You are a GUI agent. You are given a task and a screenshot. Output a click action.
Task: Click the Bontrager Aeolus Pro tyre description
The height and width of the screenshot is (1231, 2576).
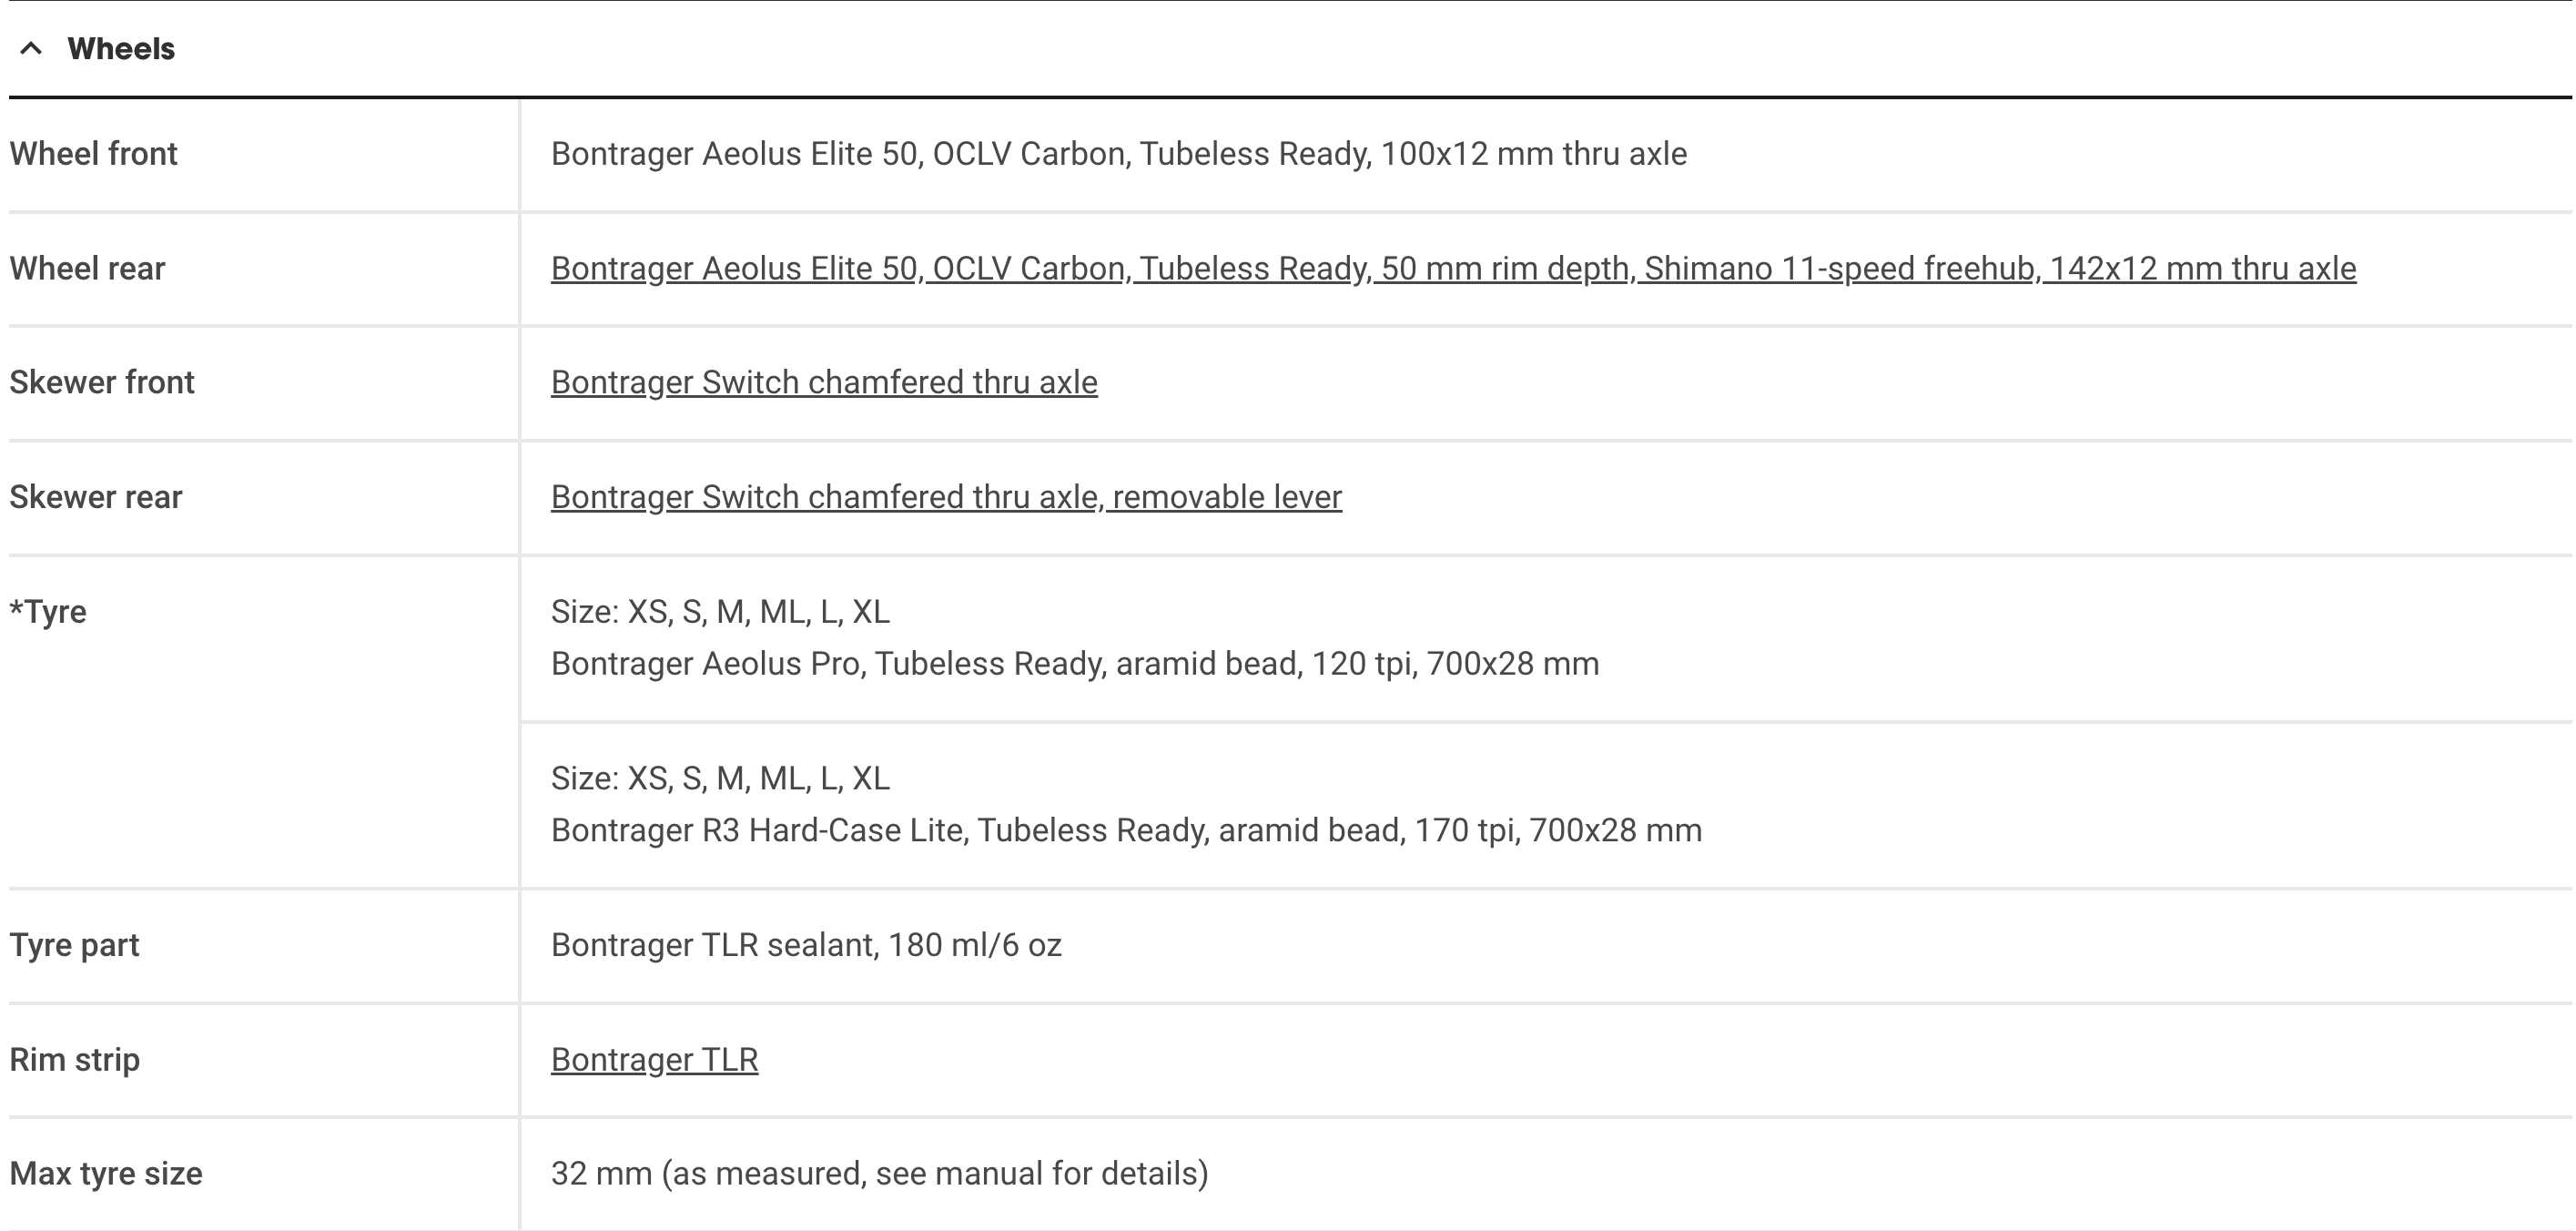coord(1075,664)
